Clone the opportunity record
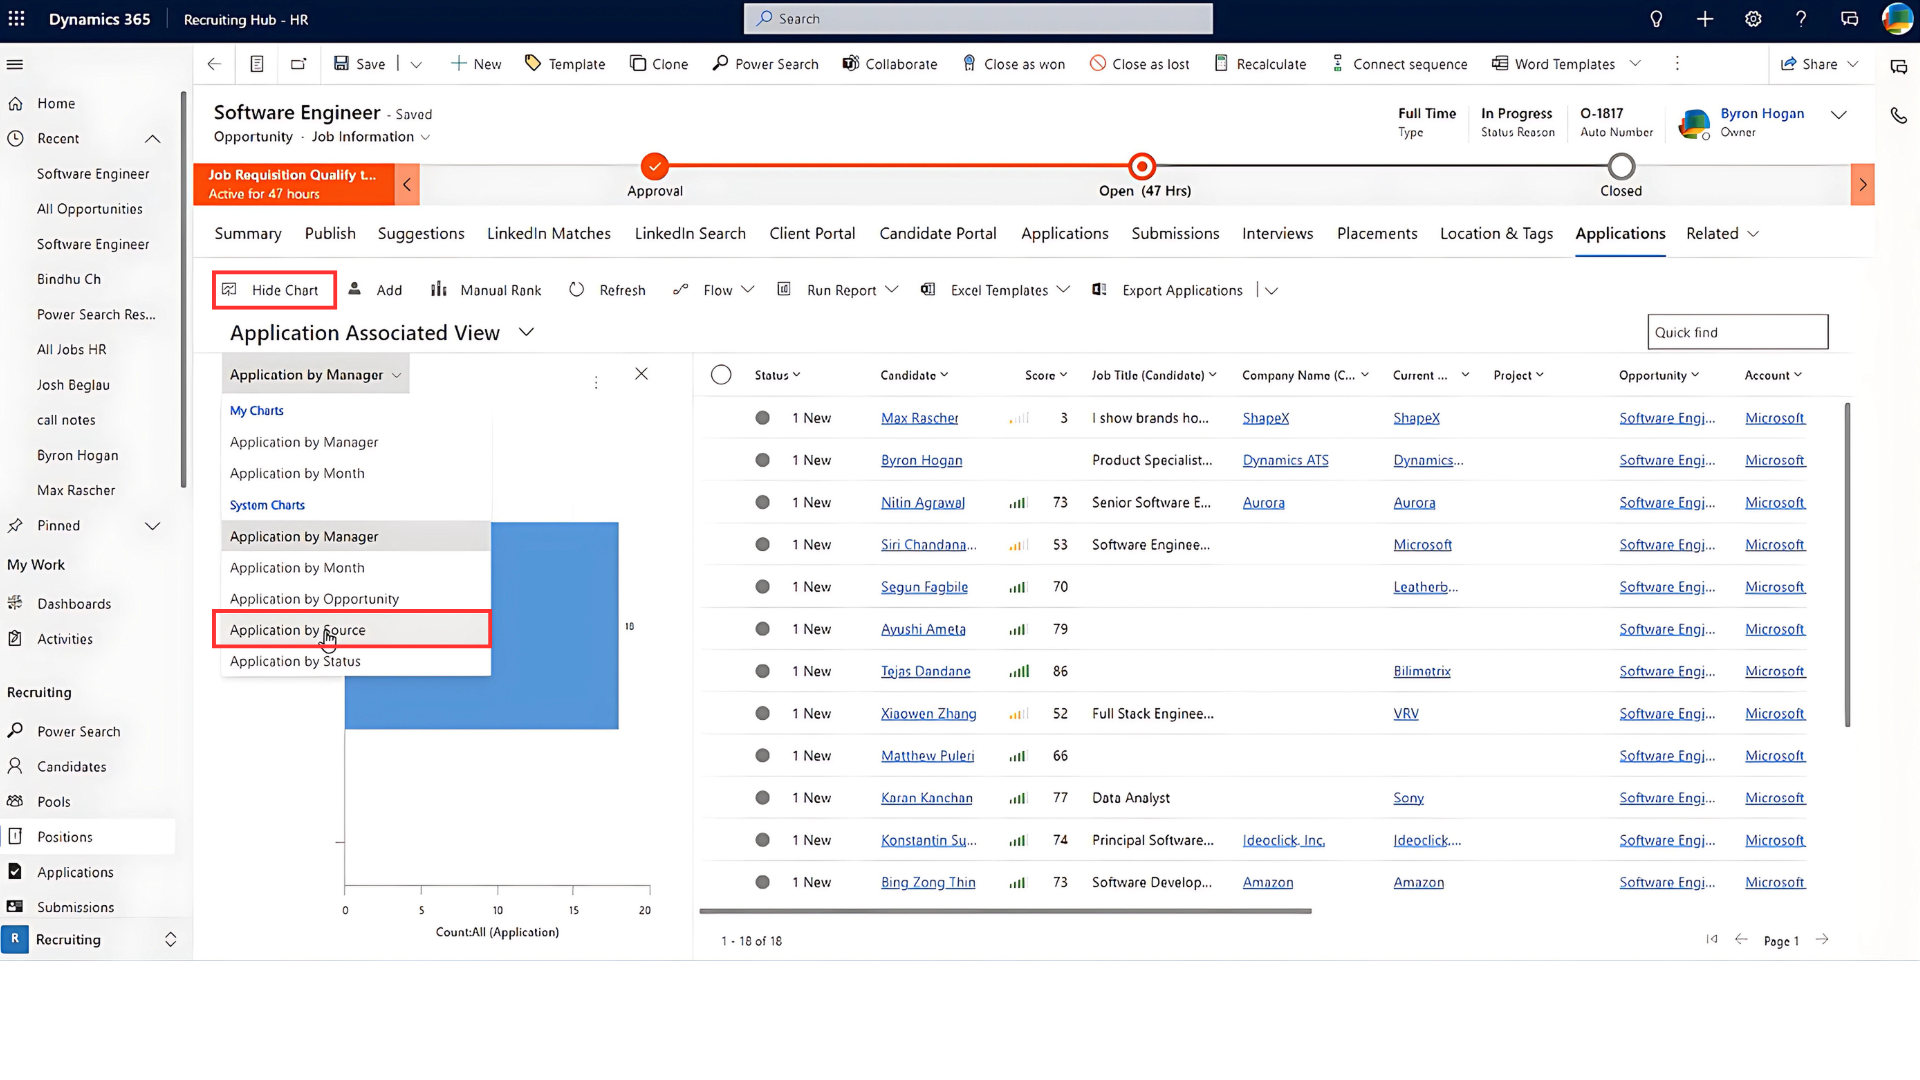The image size is (1920, 1080). pos(659,64)
